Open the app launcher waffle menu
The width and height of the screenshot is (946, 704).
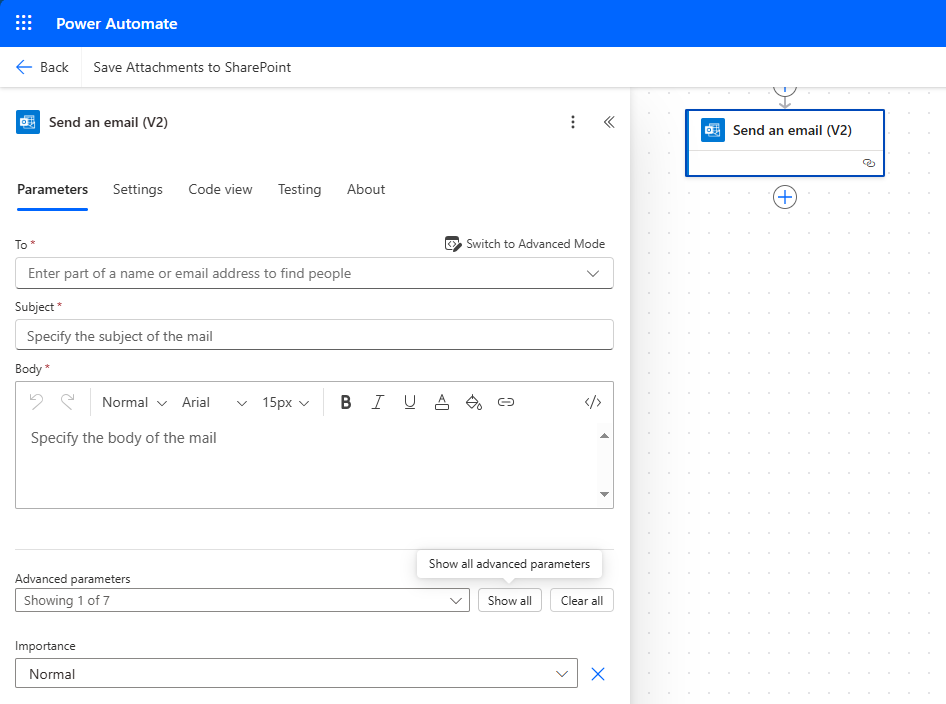click(23, 22)
